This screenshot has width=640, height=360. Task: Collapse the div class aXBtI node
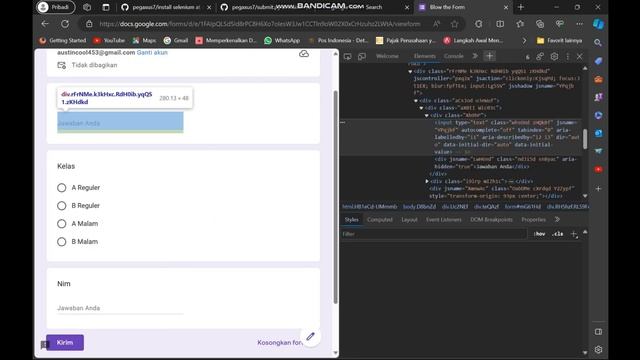(422, 108)
